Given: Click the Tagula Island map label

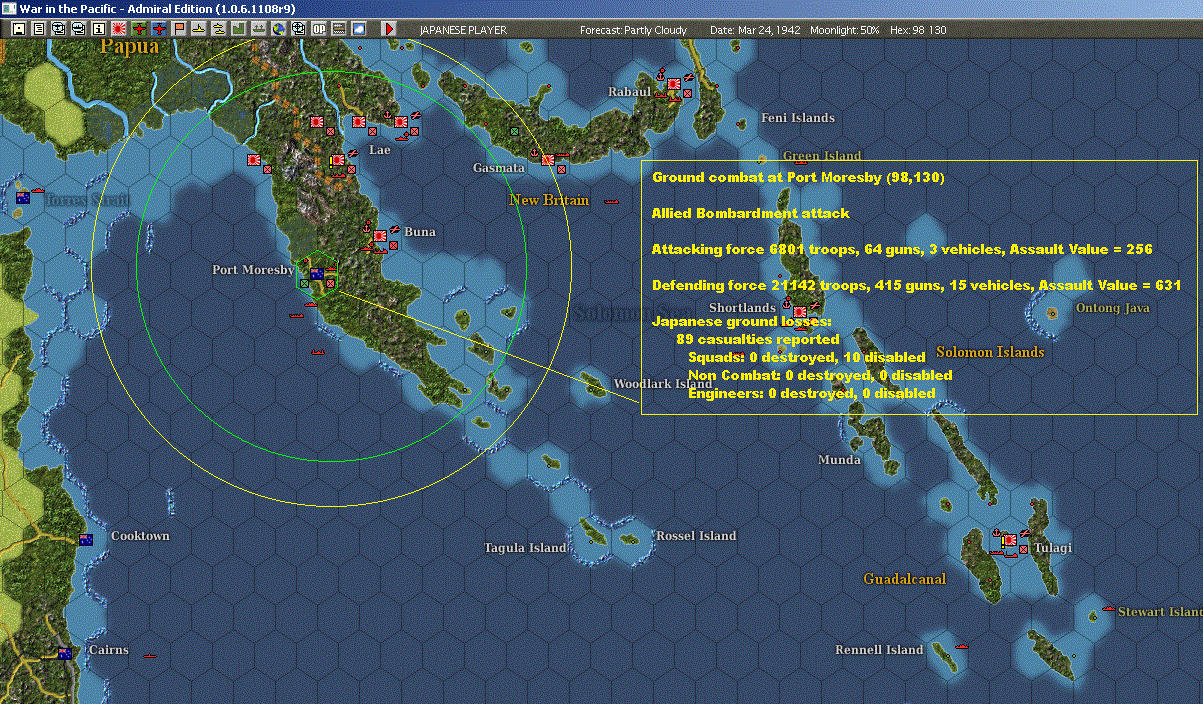Looking at the screenshot, I should (x=526, y=548).
